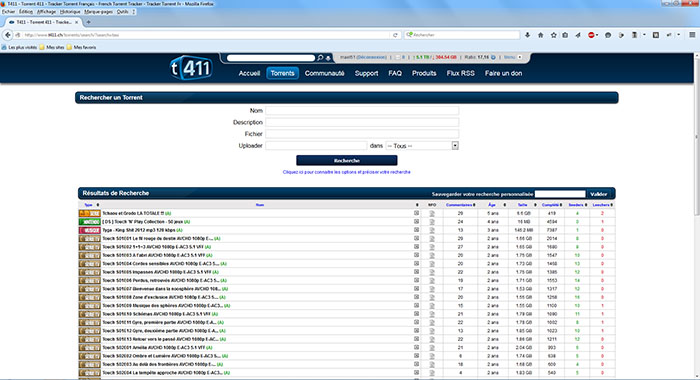Viewport: 700px width, 380px height.
Task: Reload the page with the refresh icon
Action: (395, 35)
